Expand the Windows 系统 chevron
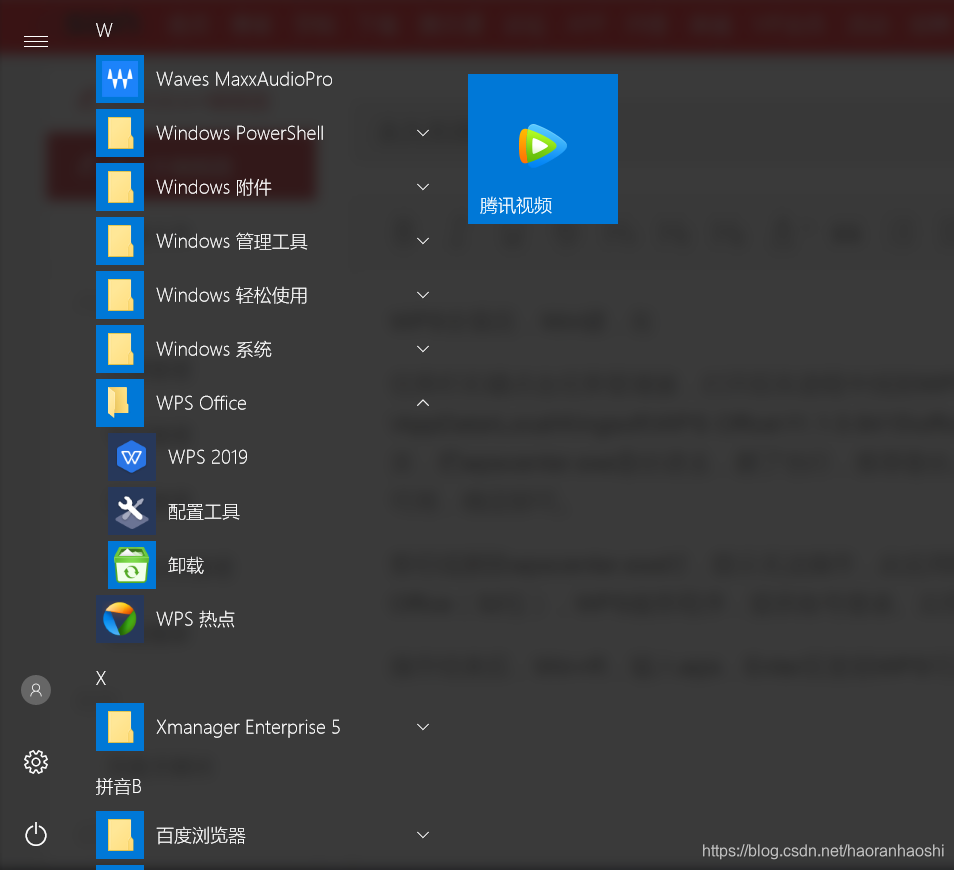 coord(423,349)
